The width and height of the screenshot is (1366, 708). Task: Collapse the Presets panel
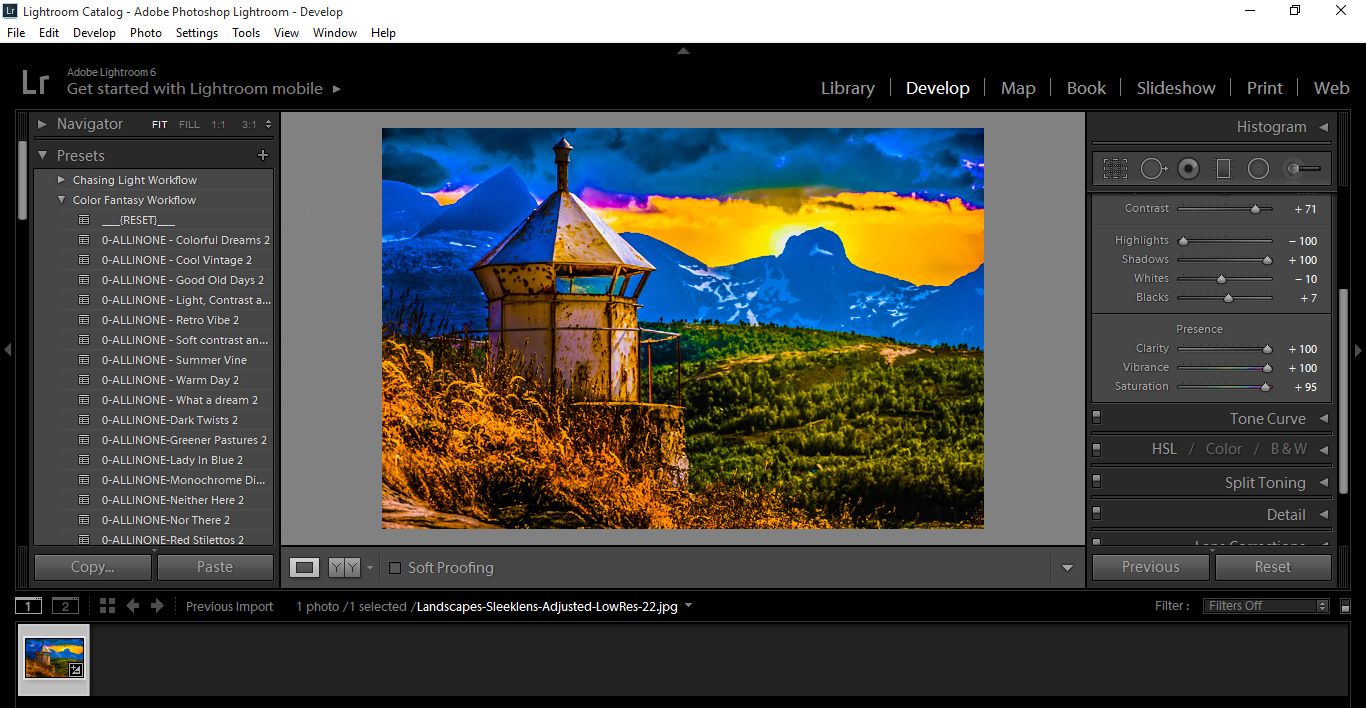(43, 155)
